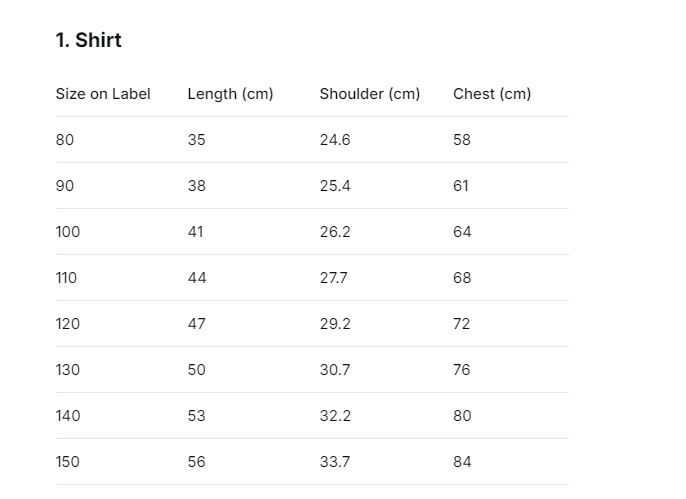The height and width of the screenshot is (499, 686).
Task: Click the 'Length (cm)' column header
Action: [230, 94]
